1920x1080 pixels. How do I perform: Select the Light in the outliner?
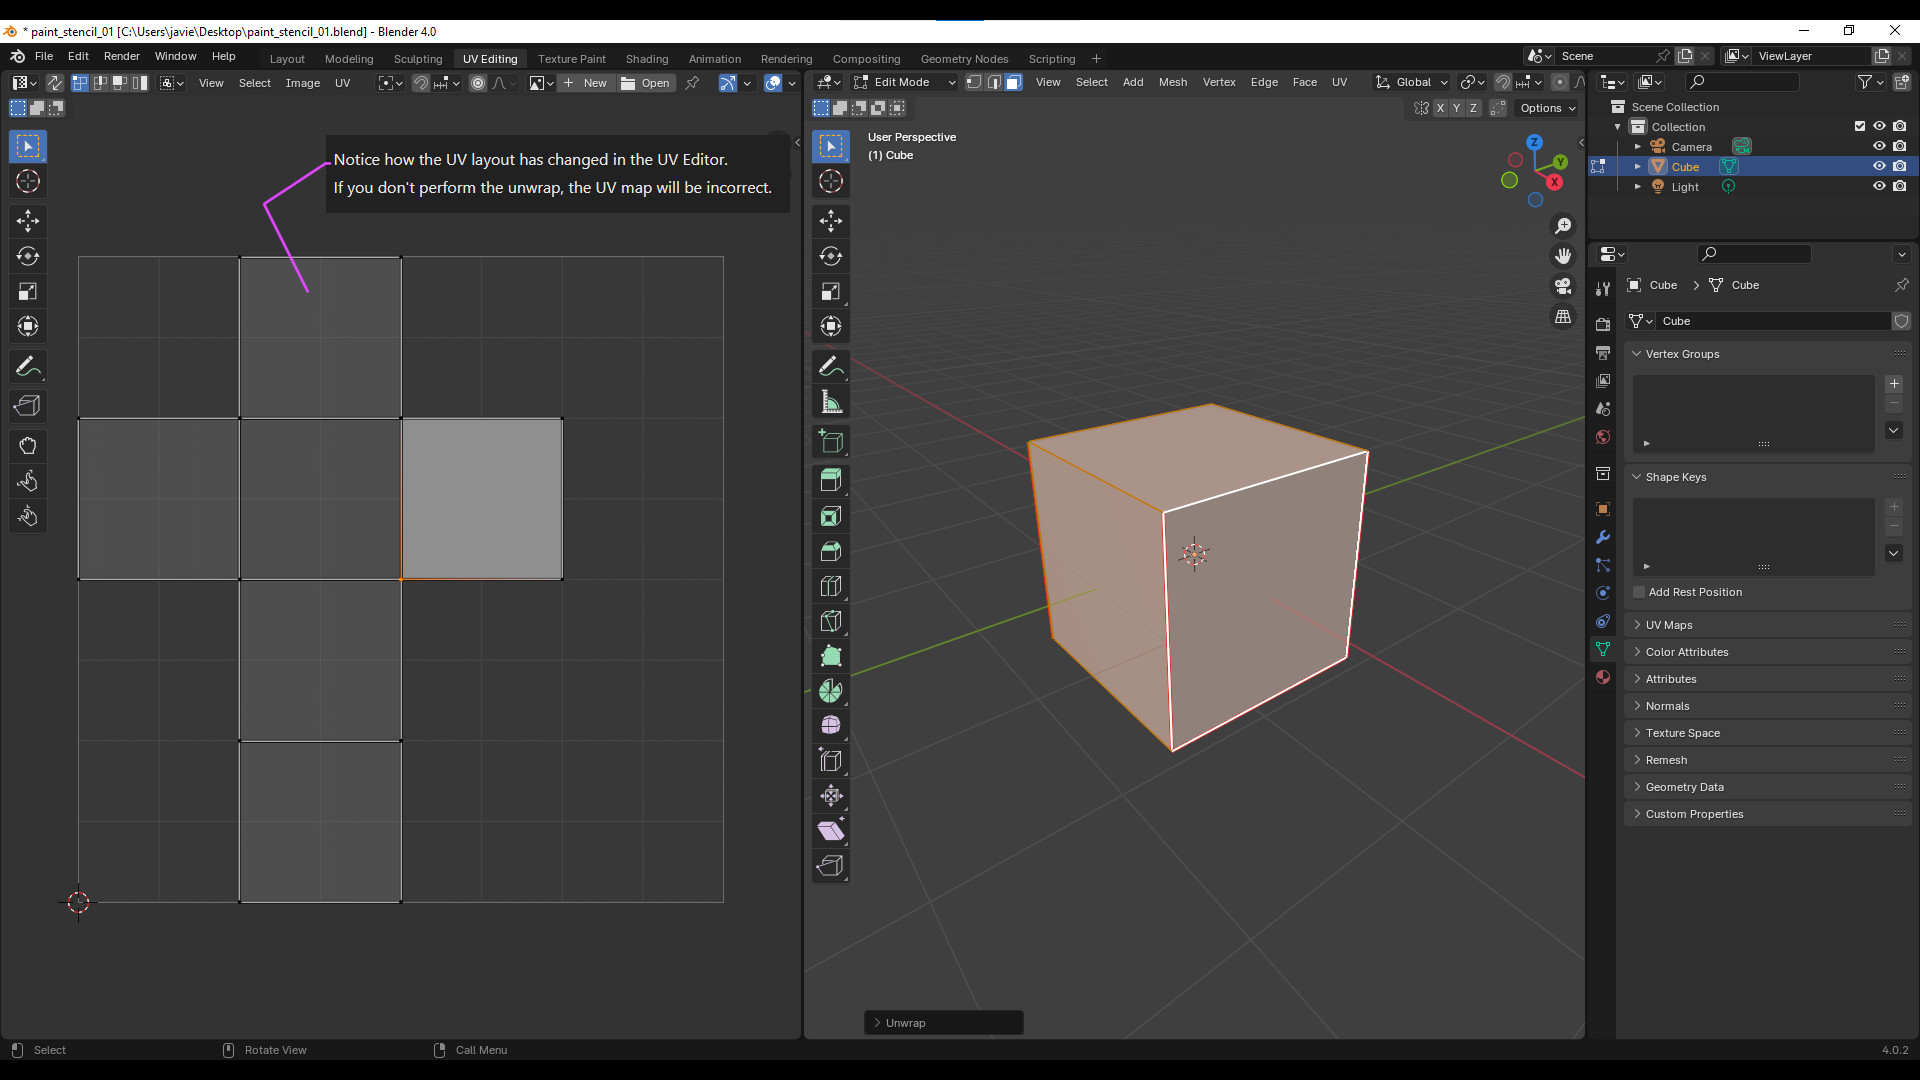[1685, 187]
